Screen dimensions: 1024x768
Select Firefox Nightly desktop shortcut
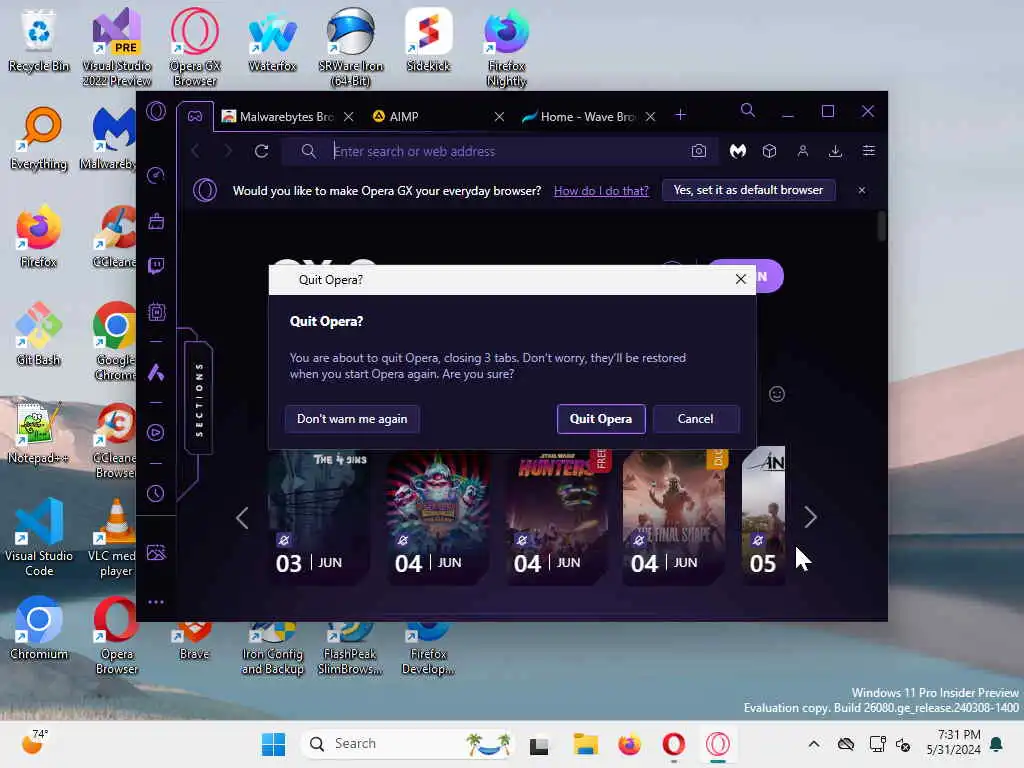click(x=506, y=47)
